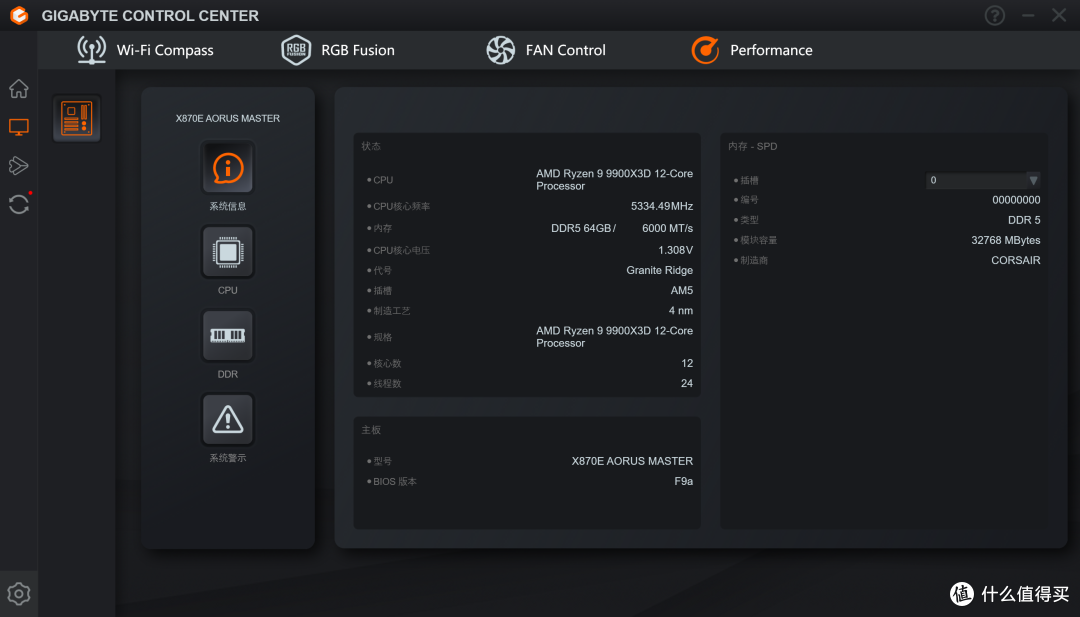Click the memory type DDR 5 value
Viewport: 1080px width, 617px height.
point(1024,220)
